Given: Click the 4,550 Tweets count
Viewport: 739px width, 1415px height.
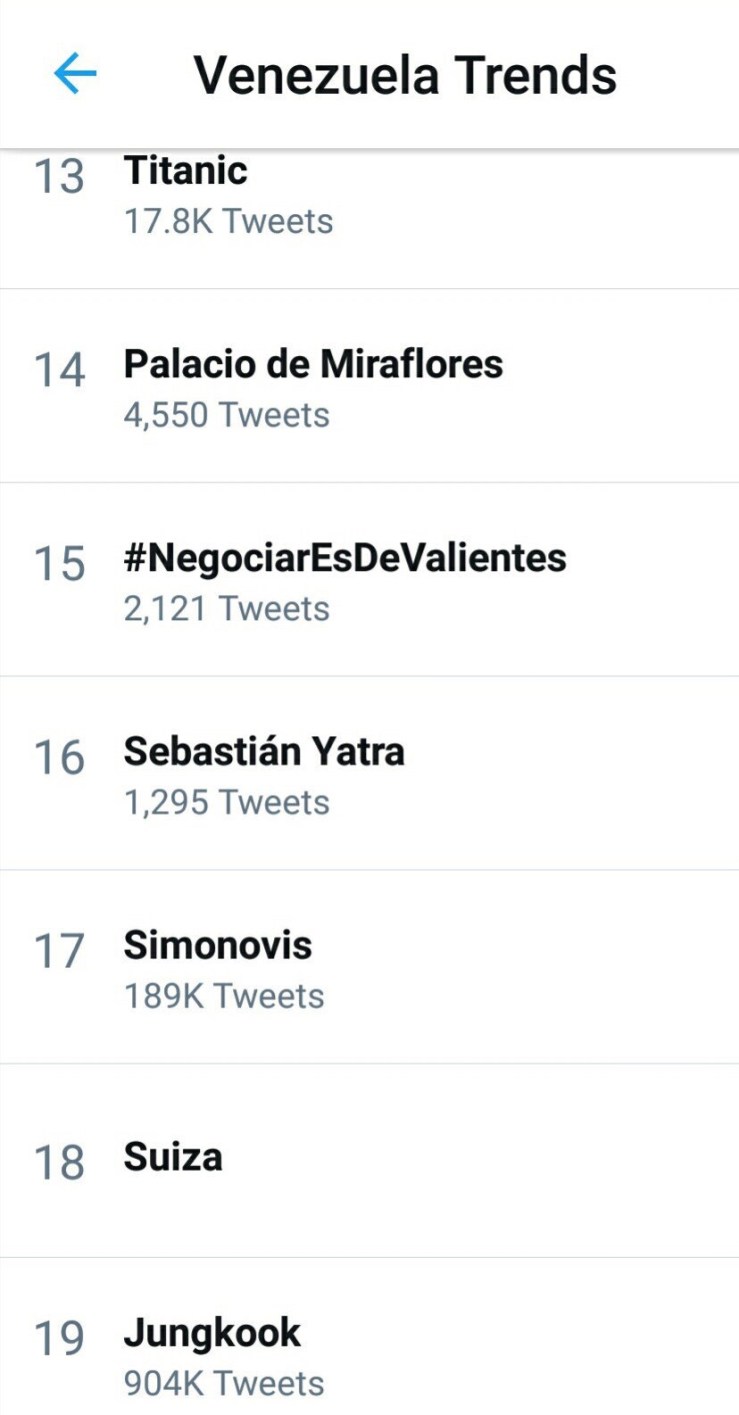Looking at the screenshot, I should click(226, 414).
